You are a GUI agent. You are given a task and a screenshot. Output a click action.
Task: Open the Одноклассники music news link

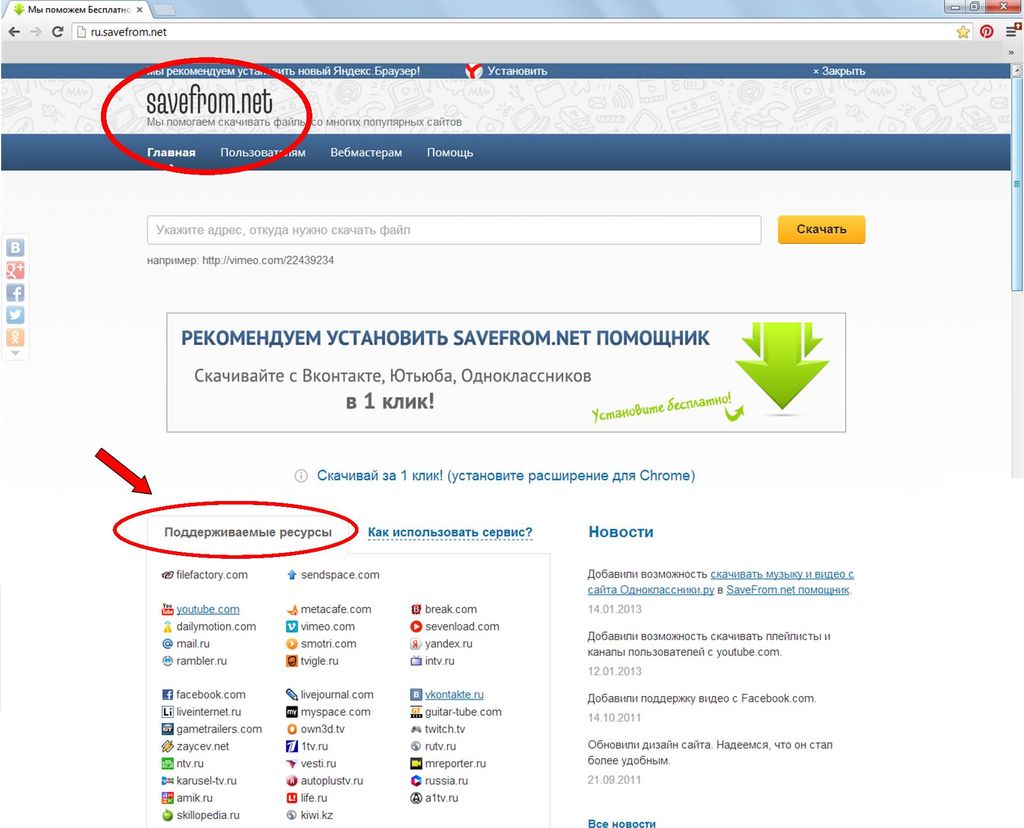coord(720,582)
